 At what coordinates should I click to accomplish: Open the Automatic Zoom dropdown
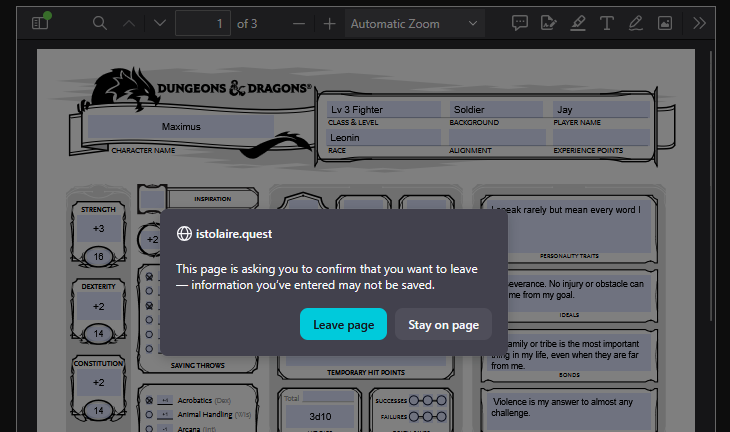tap(414, 23)
